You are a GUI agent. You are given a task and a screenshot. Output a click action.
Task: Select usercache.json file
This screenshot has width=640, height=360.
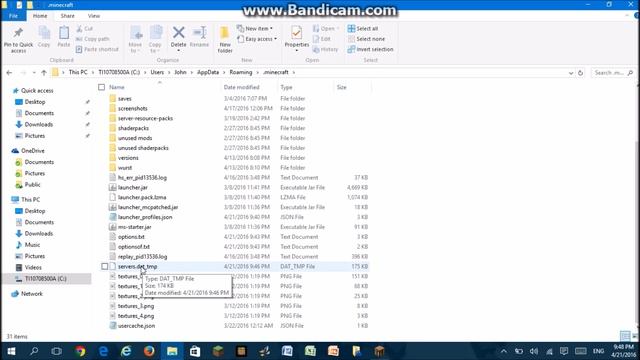[136, 326]
